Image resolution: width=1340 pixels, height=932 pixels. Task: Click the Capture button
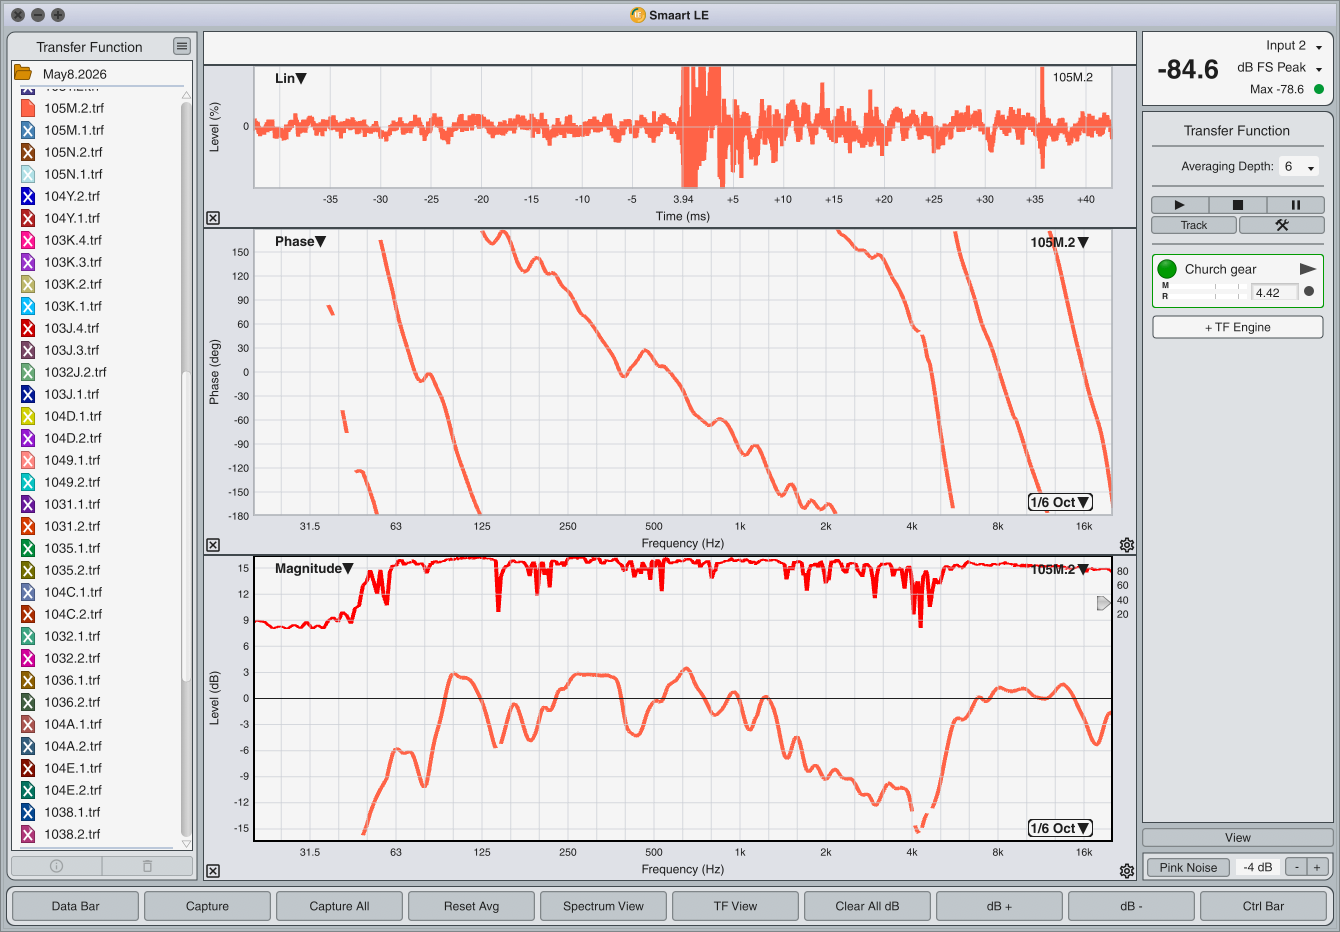[207, 906]
